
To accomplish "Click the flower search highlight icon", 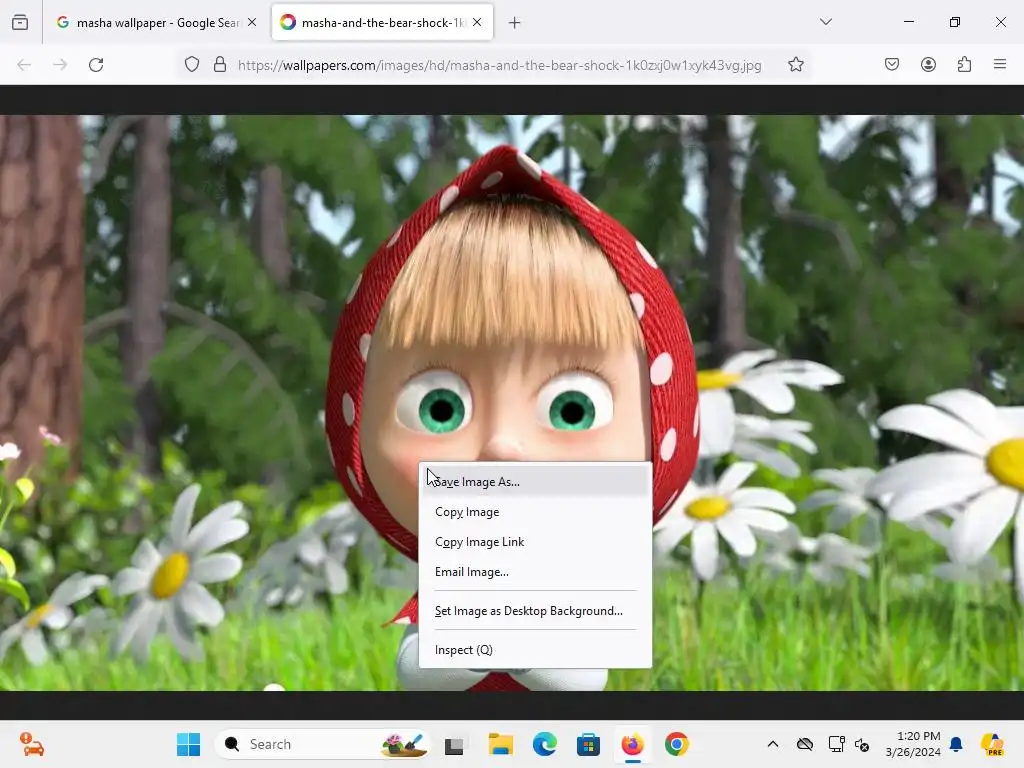I will pos(404,744).
